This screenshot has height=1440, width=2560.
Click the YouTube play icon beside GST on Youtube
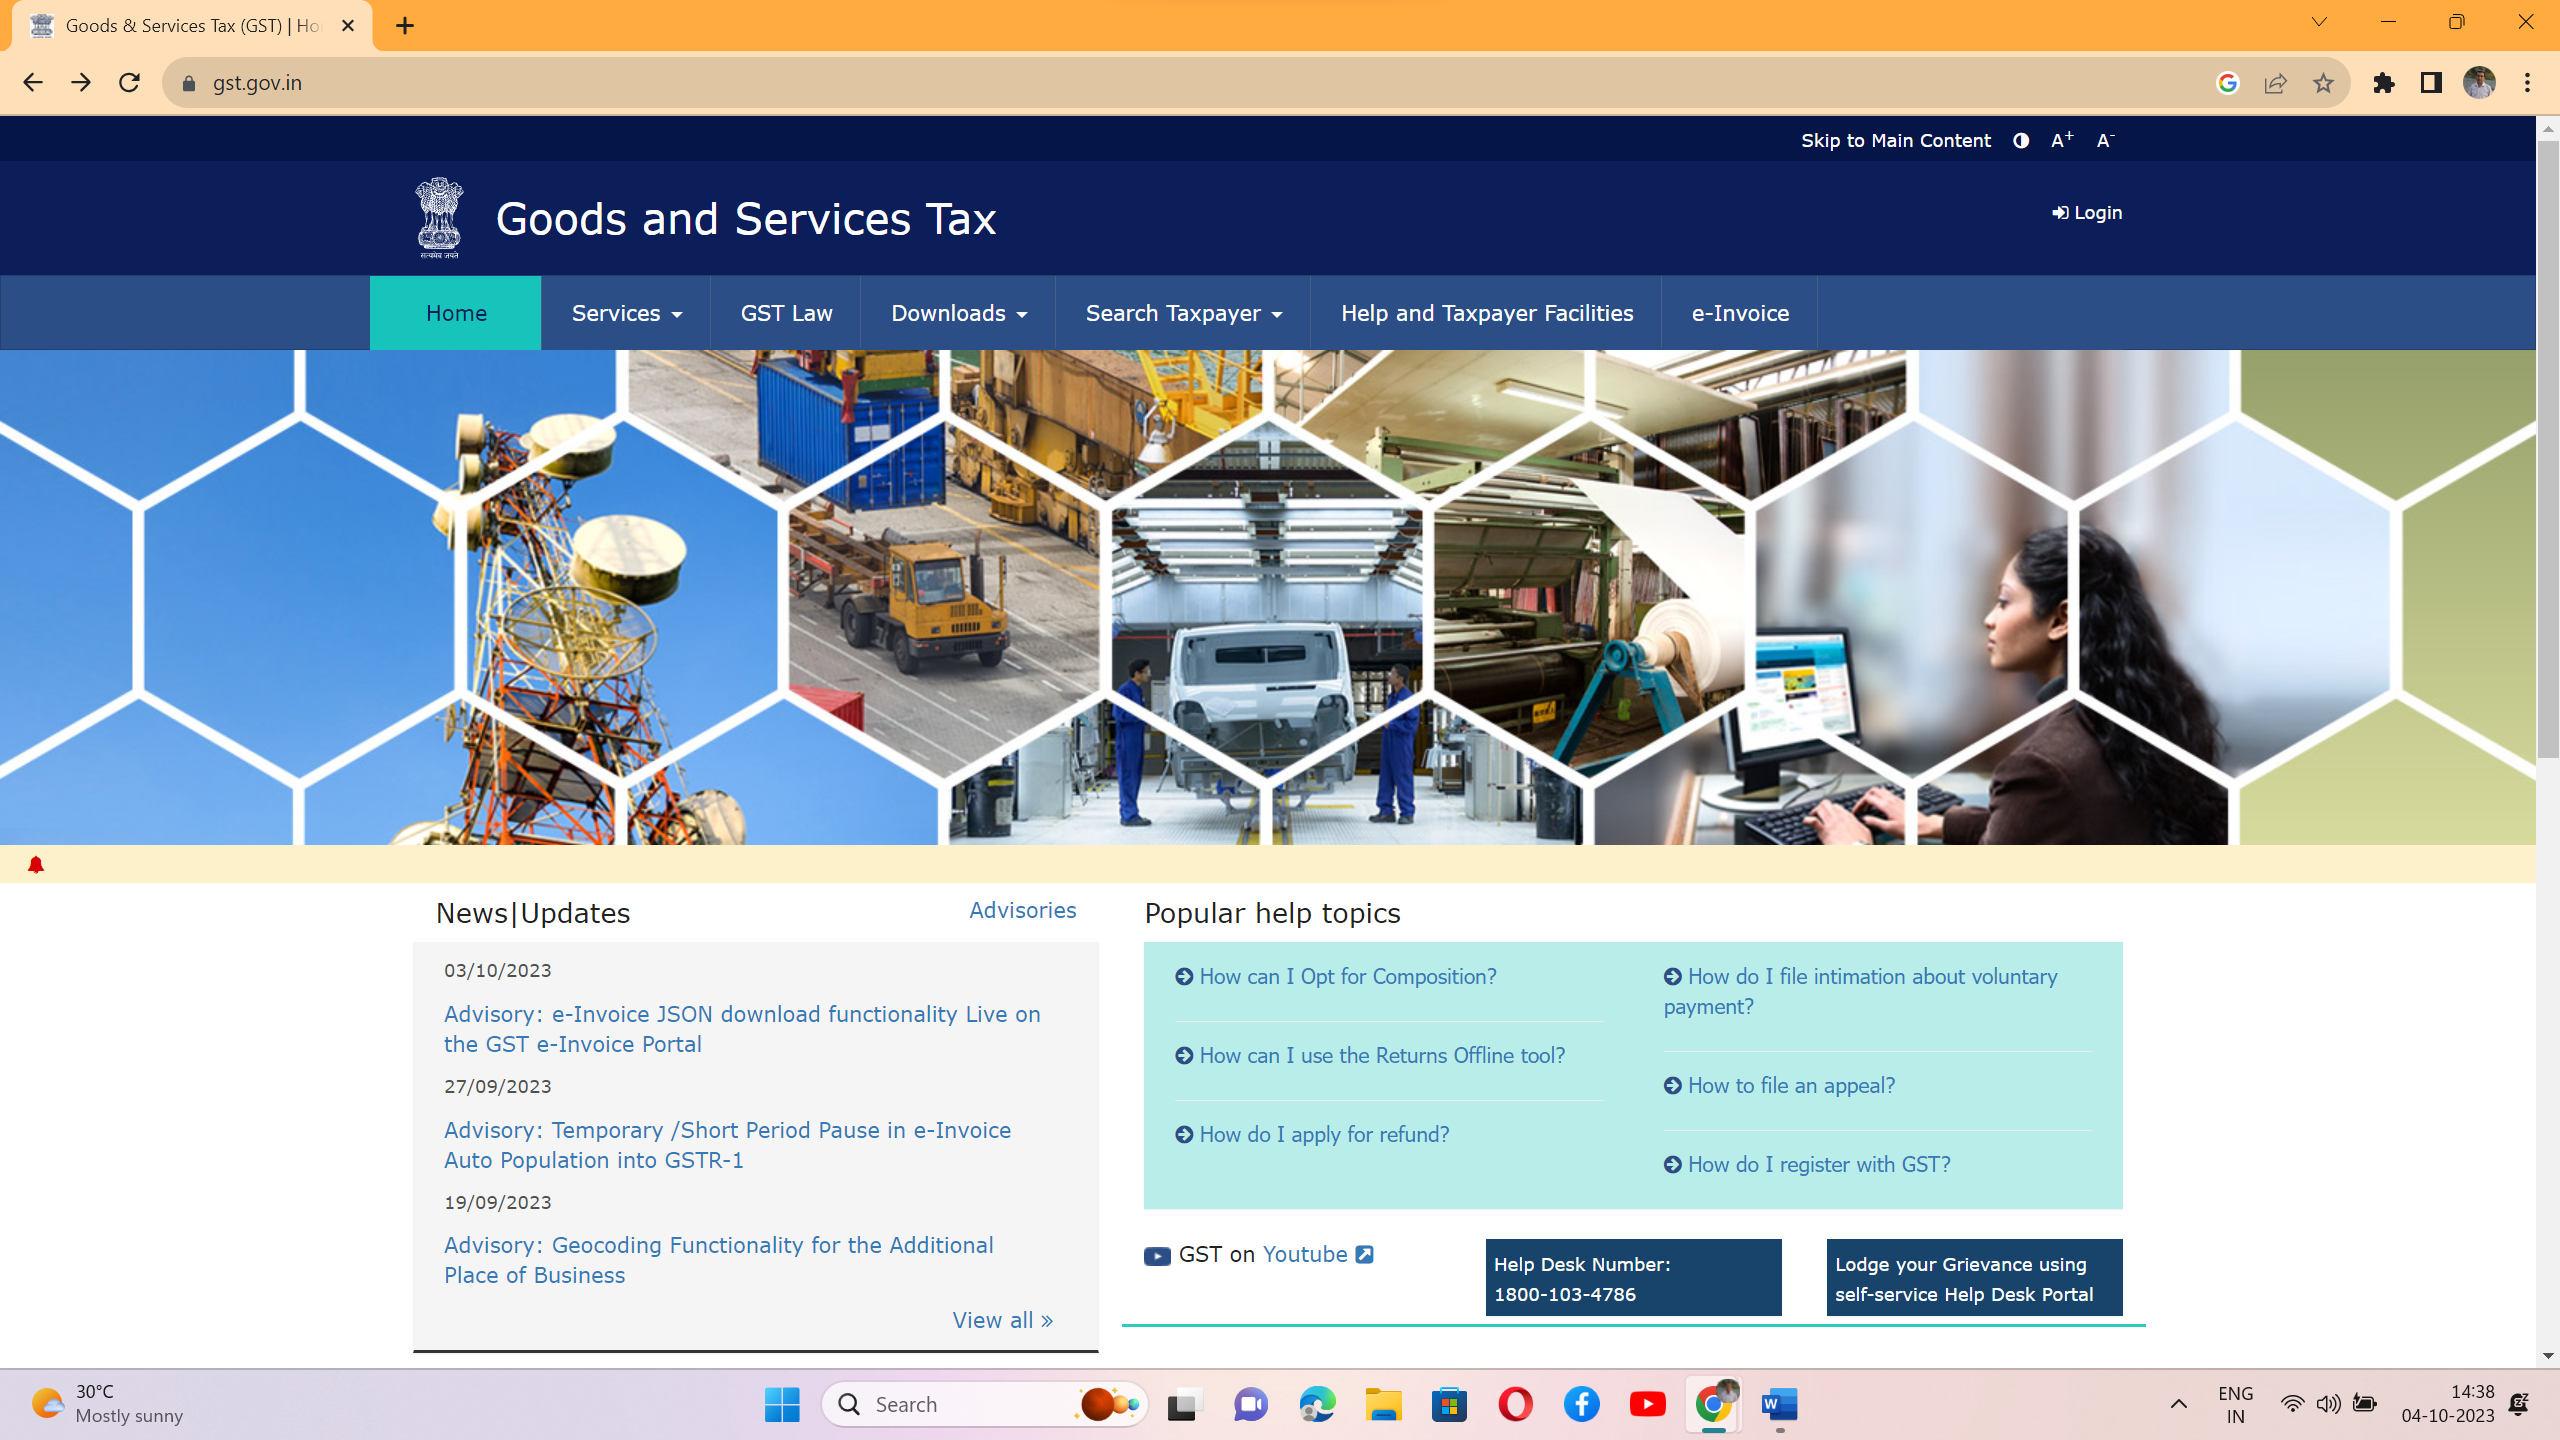(1155, 1254)
